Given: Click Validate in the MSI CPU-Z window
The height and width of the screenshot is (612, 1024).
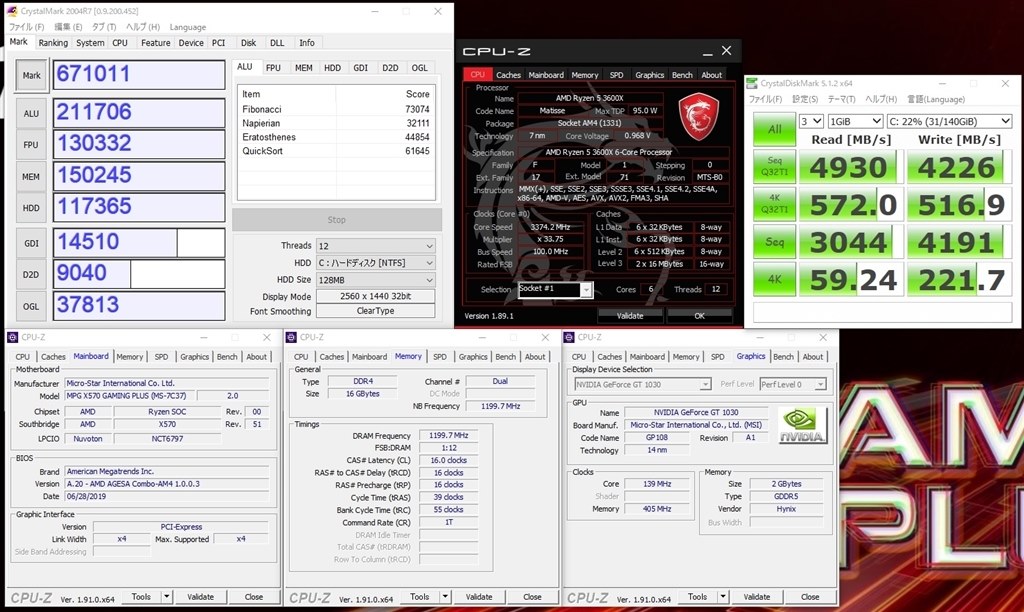Looking at the screenshot, I should click(630, 315).
